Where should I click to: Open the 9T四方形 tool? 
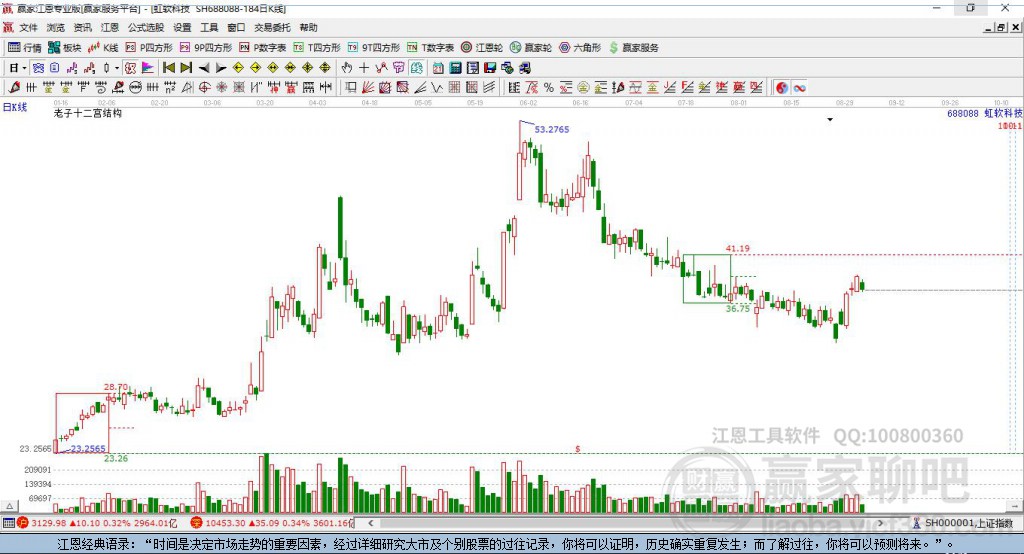[374, 48]
